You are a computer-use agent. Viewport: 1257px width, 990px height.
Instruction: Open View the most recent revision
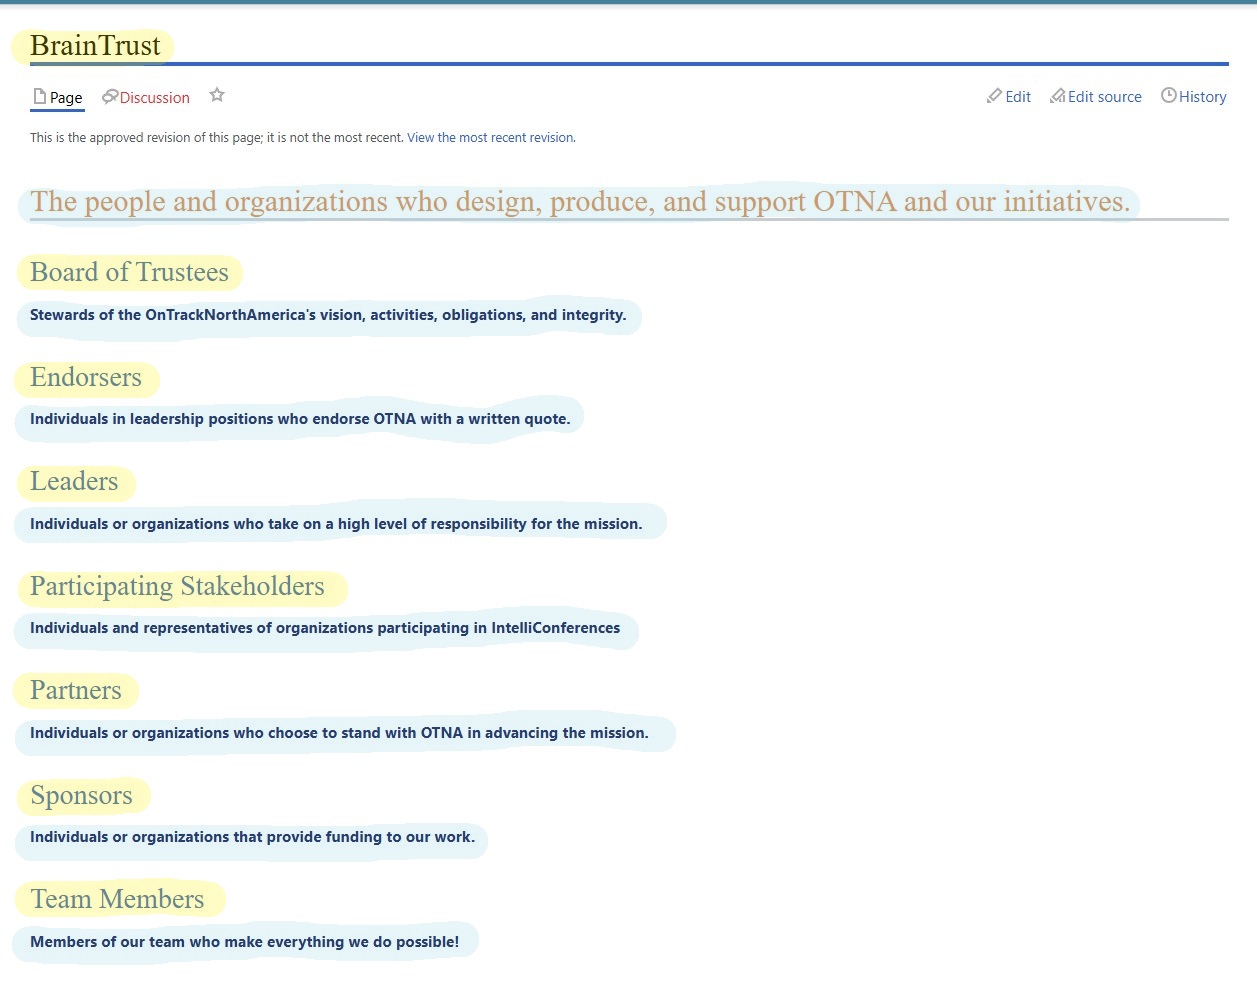491,138
